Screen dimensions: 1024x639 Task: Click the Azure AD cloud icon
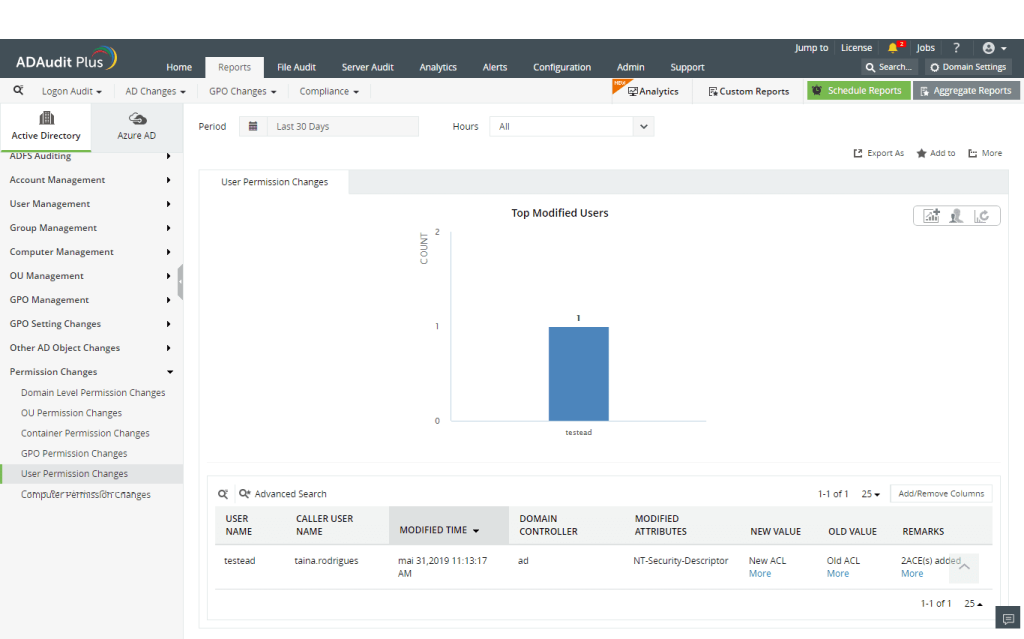point(137,119)
